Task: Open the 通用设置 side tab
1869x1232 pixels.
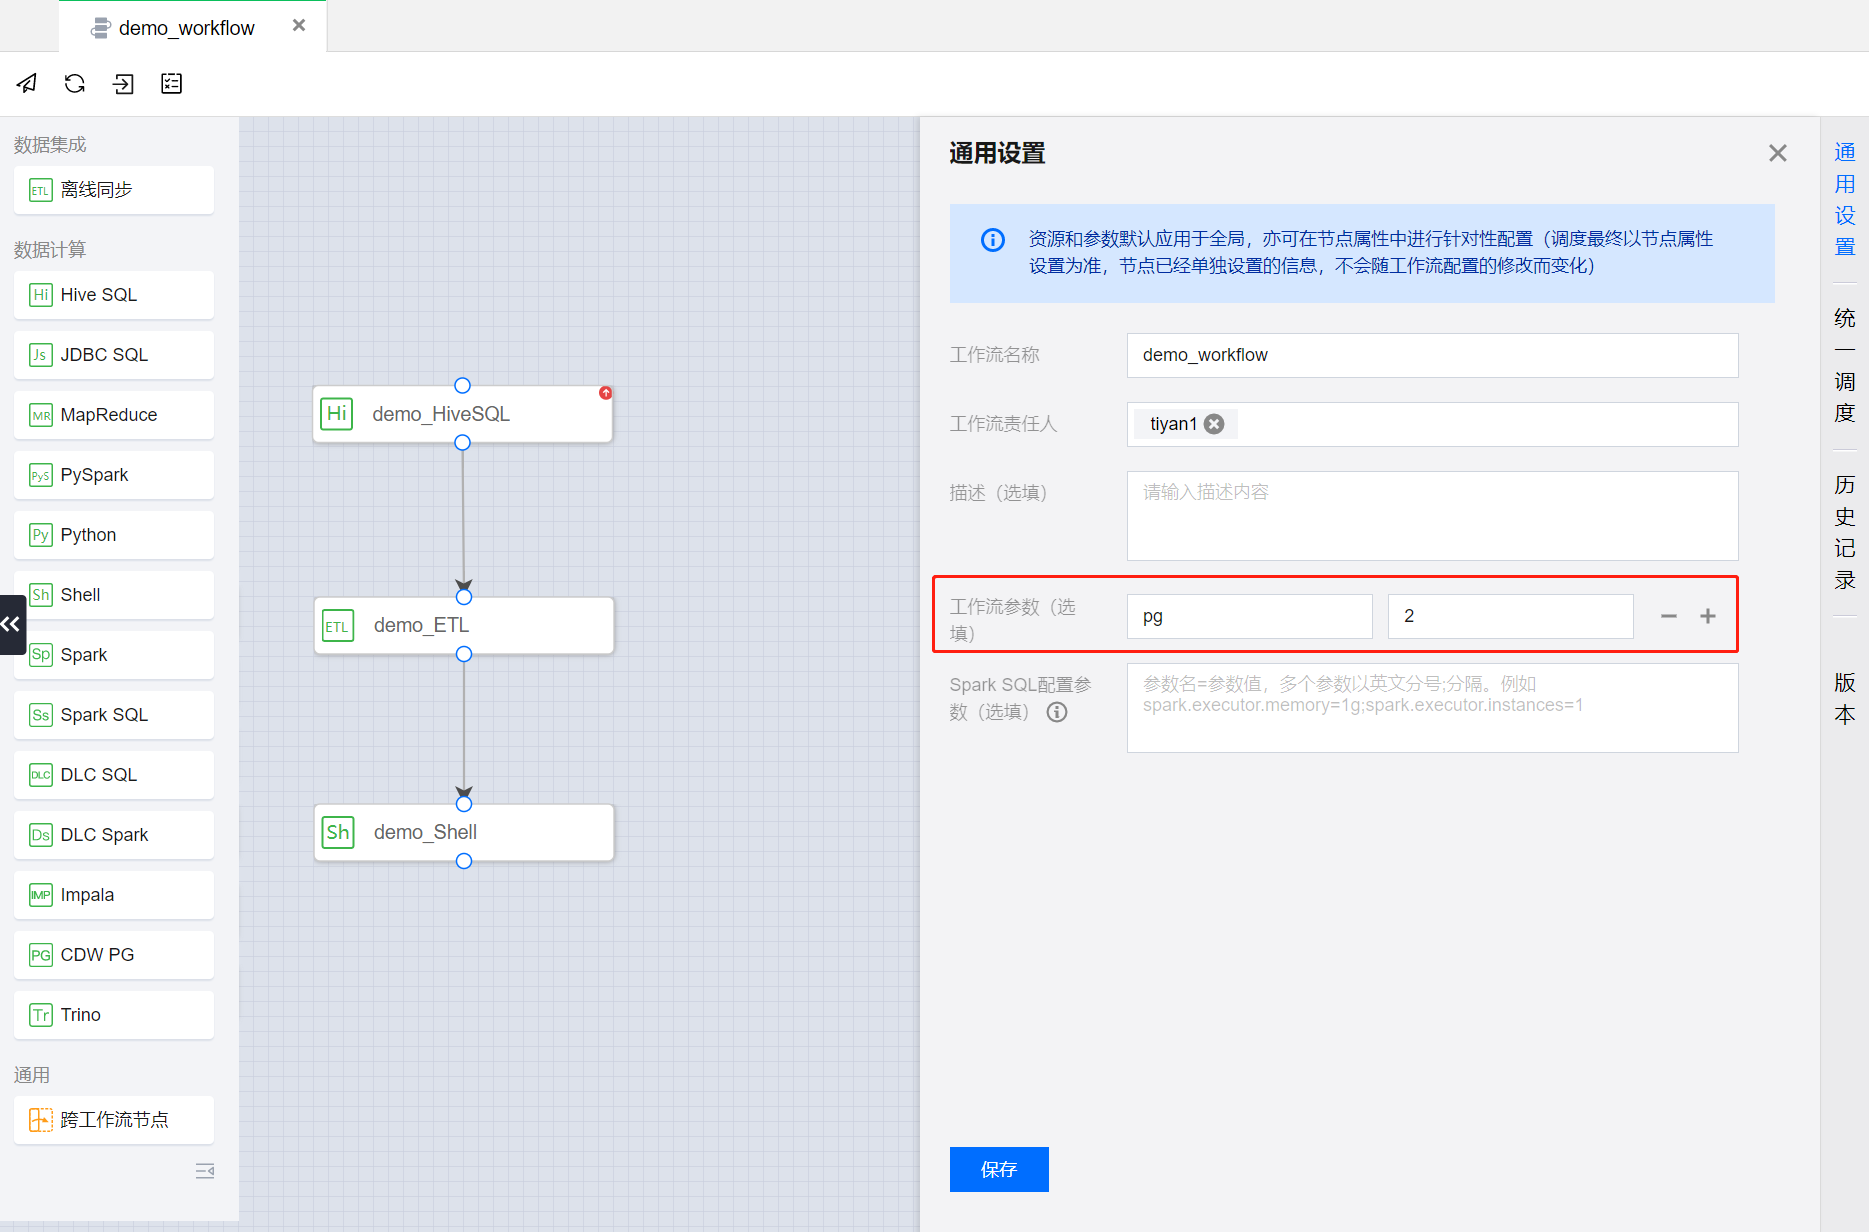Action: pos(1845,199)
